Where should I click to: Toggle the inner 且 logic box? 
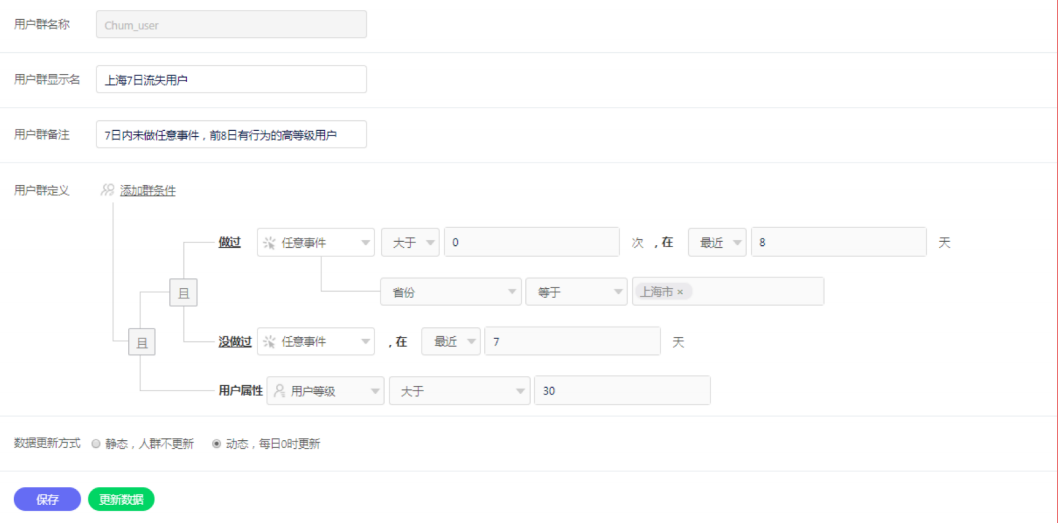click(x=184, y=292)
